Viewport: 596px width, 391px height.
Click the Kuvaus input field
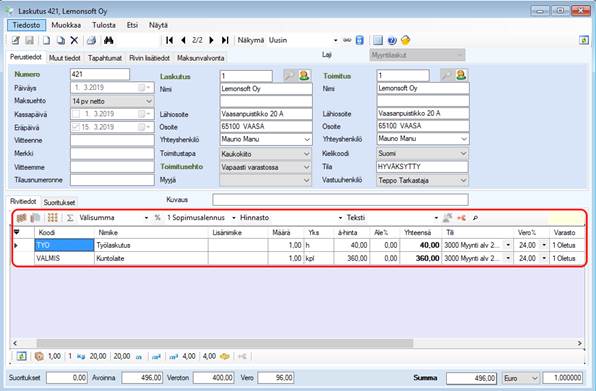(x=340, y=200)
